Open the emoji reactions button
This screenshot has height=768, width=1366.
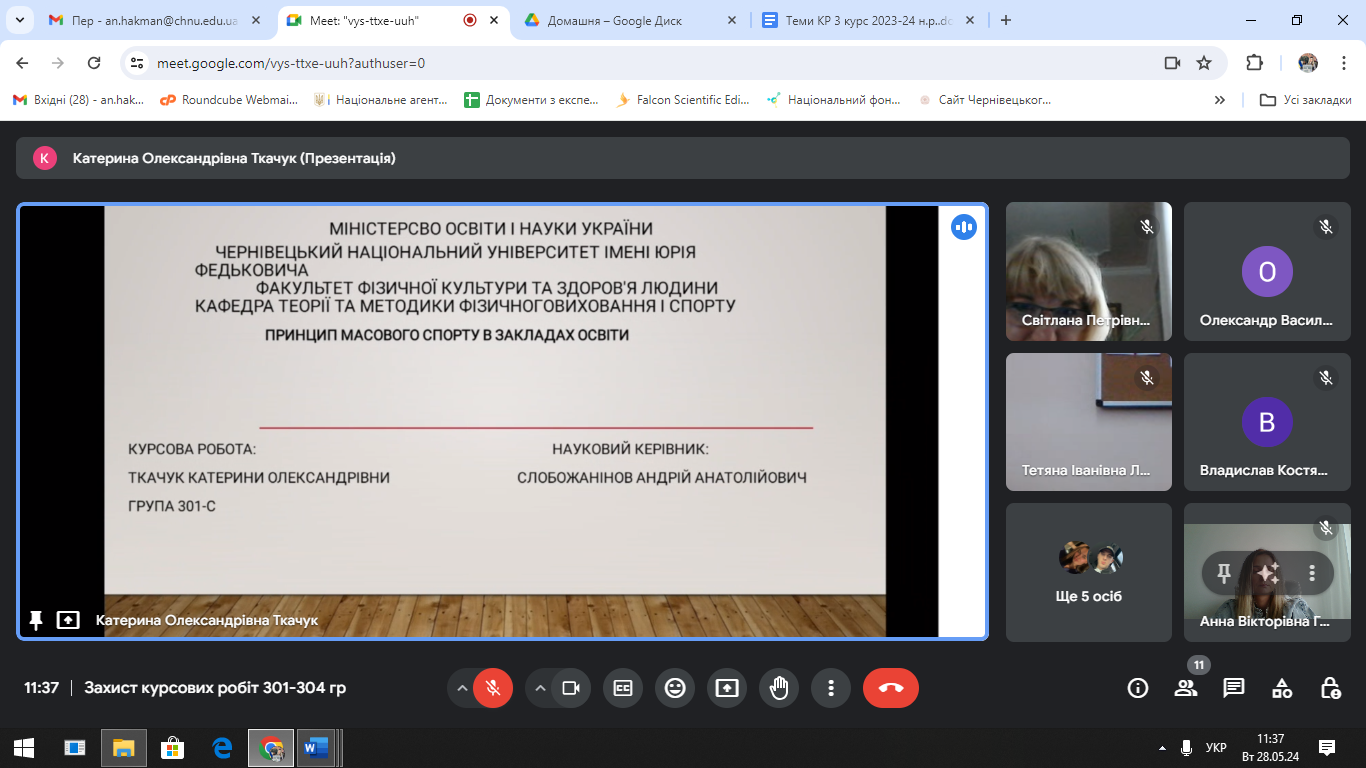click(x=675, y=688)
